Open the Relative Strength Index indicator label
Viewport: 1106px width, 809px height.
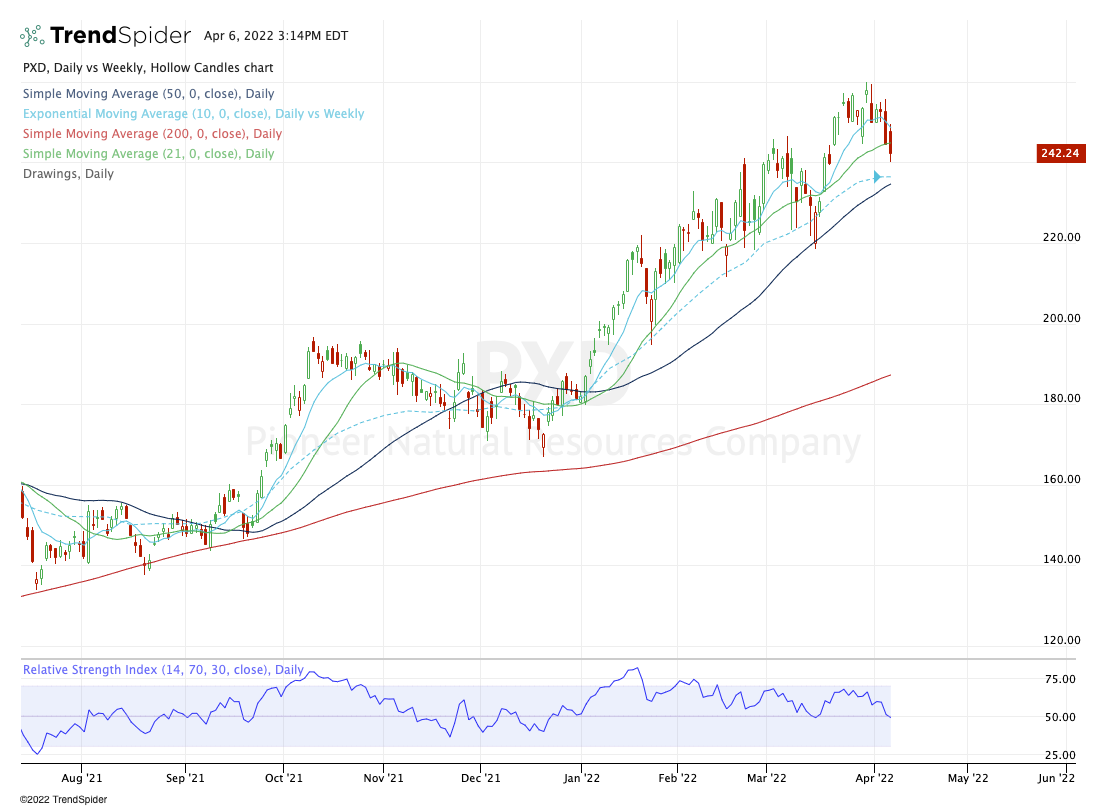coord(163,670)
